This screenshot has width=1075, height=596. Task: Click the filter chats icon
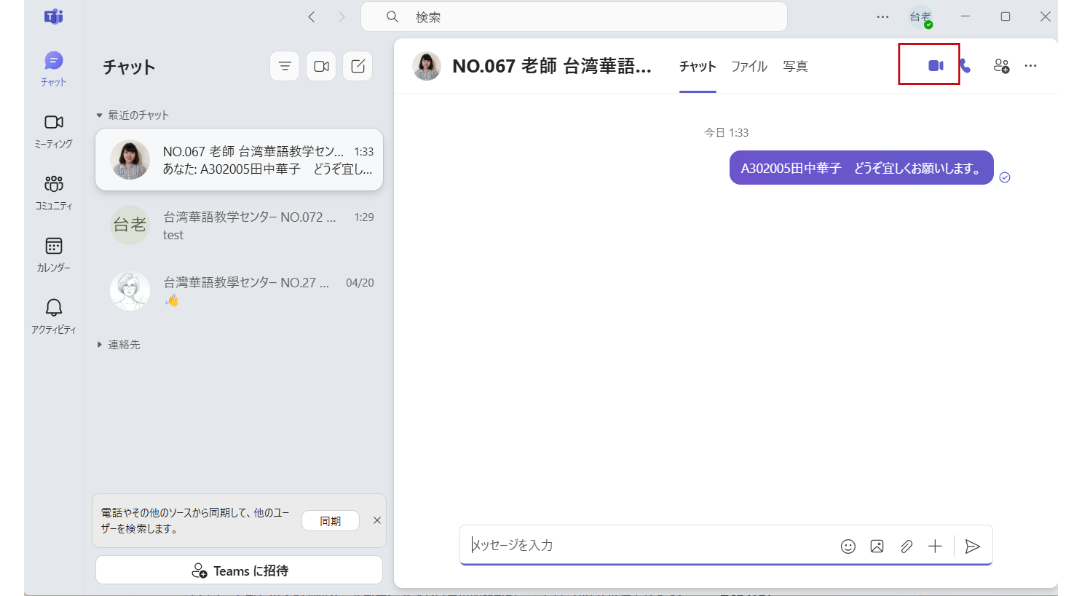click(x=285, y=66)
